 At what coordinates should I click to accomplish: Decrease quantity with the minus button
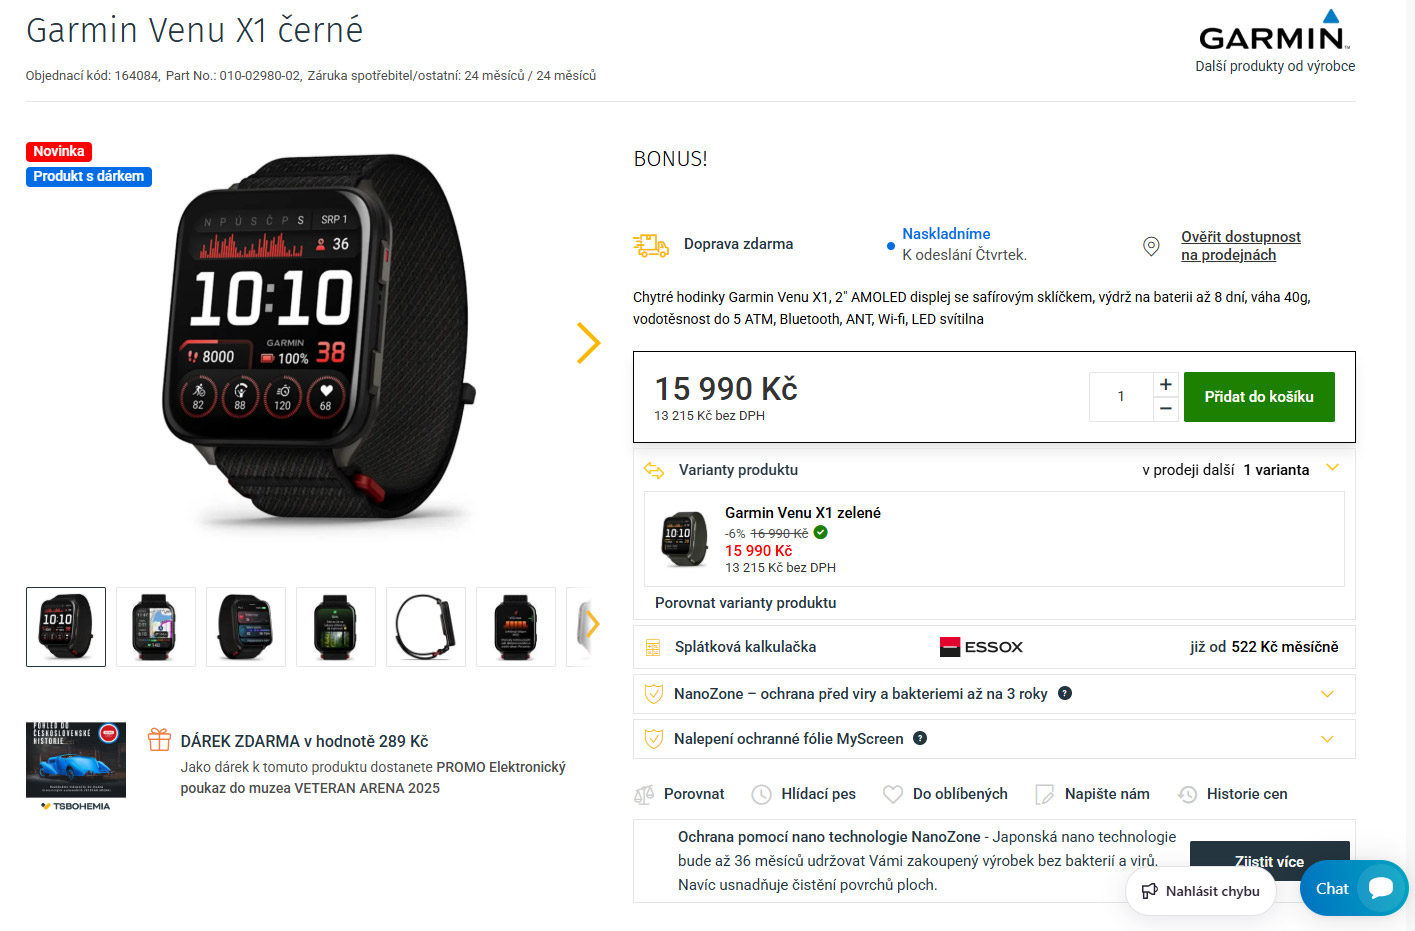(1166, 409)
